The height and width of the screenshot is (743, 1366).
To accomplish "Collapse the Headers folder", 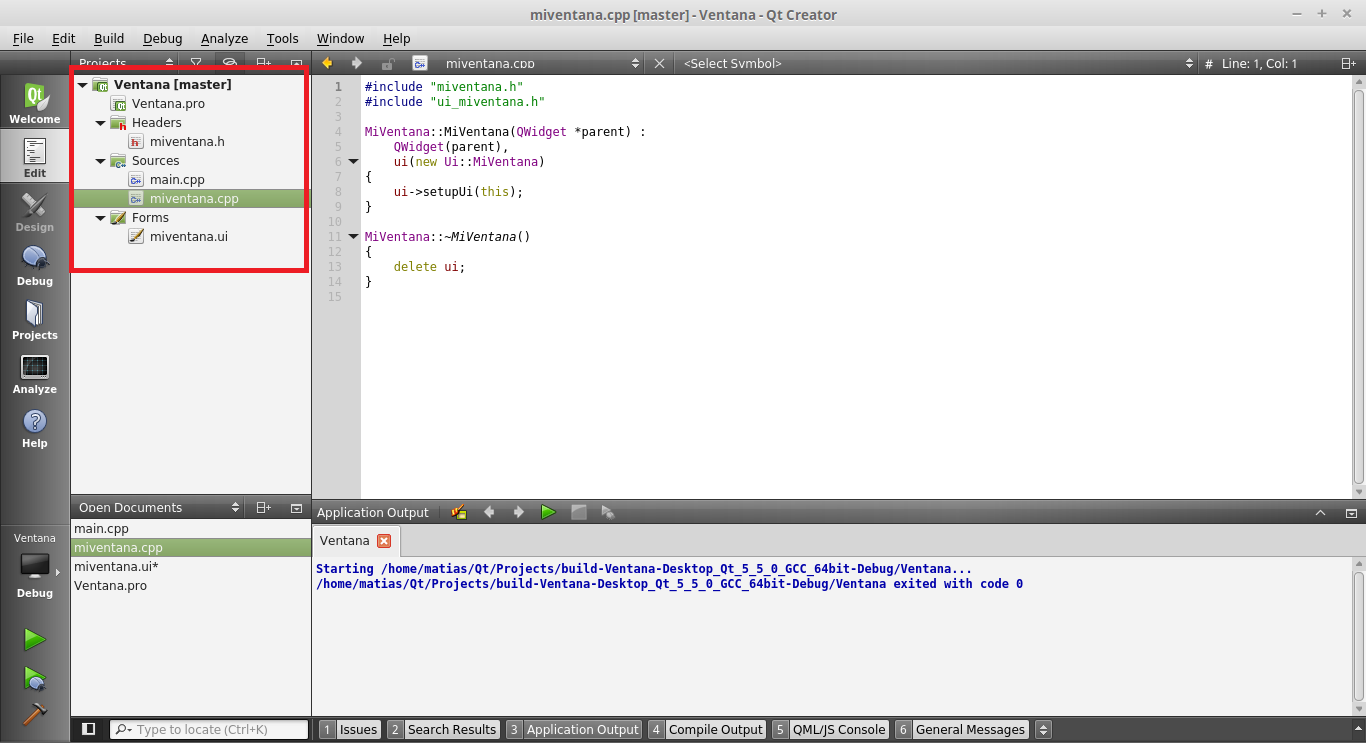I will [100, 123].
